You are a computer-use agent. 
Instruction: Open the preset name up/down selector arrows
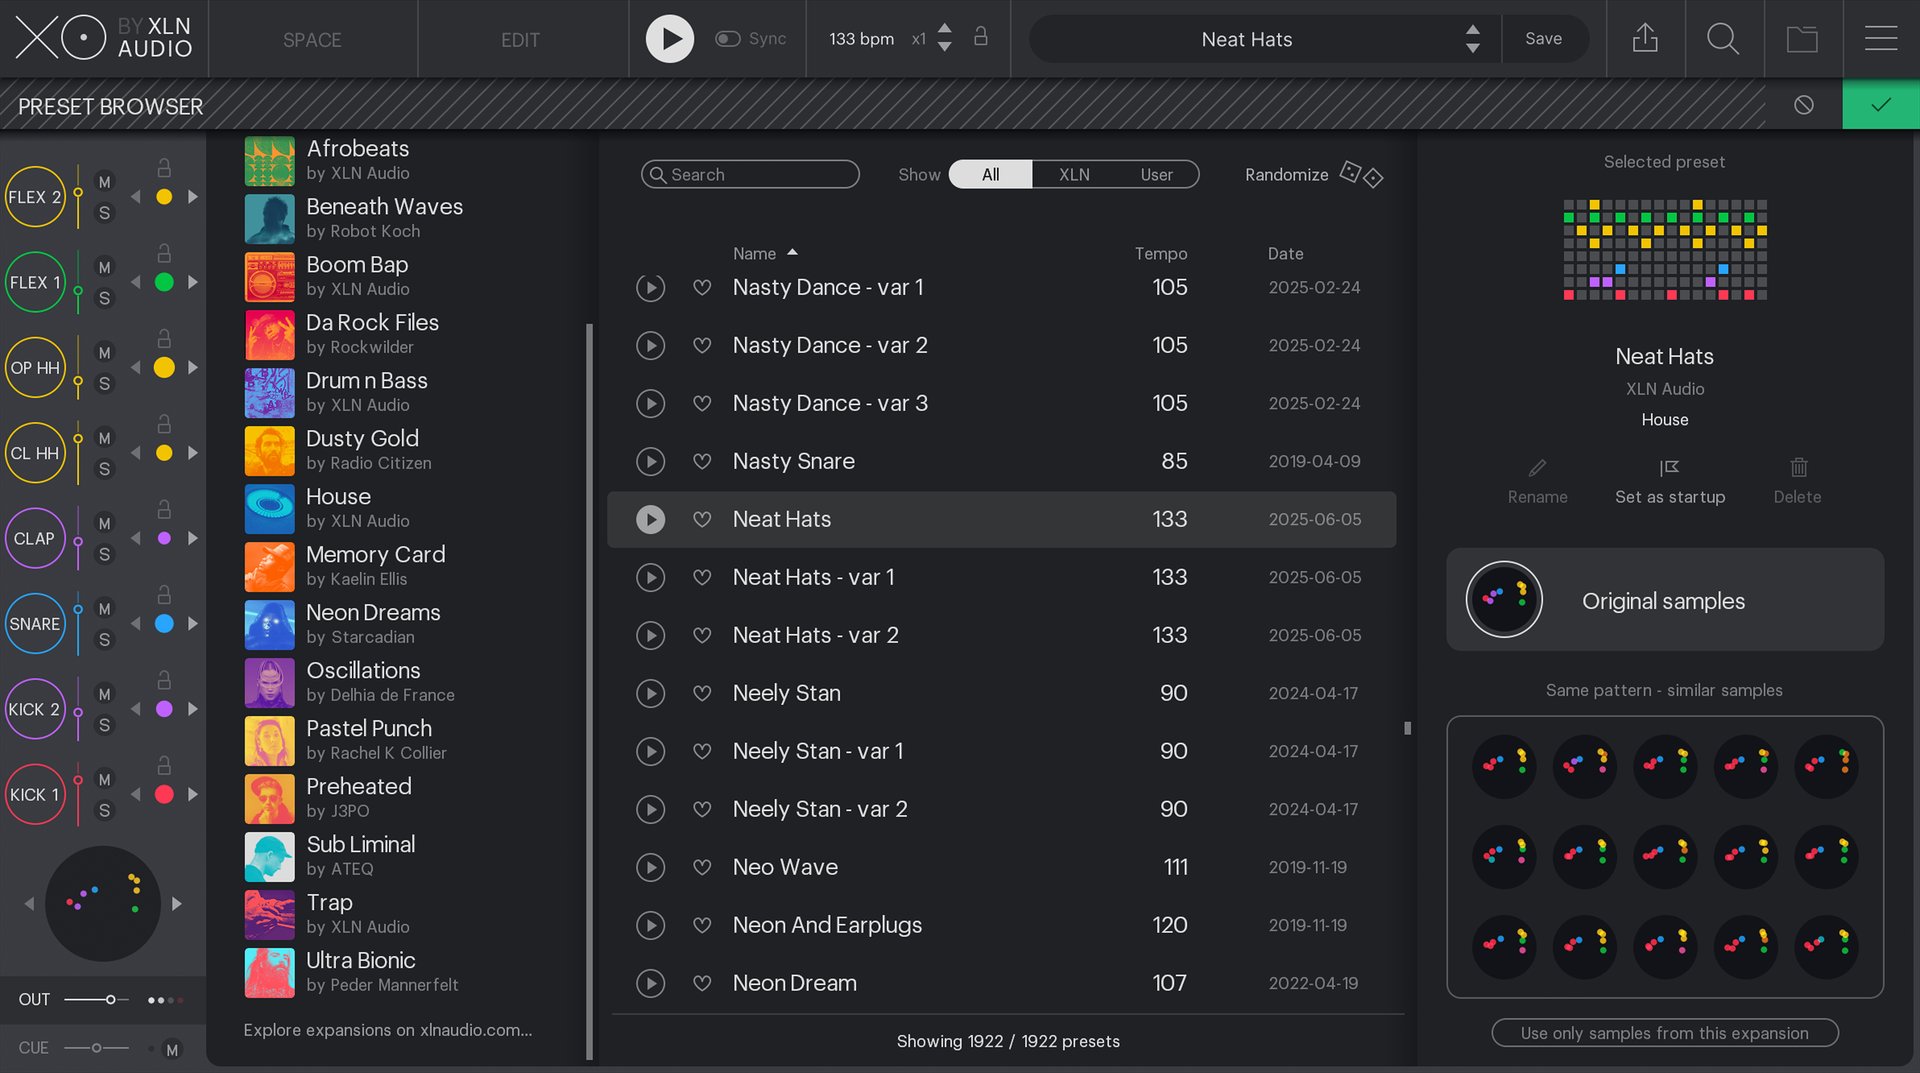pyautogui.click(x=1472, y=39)
